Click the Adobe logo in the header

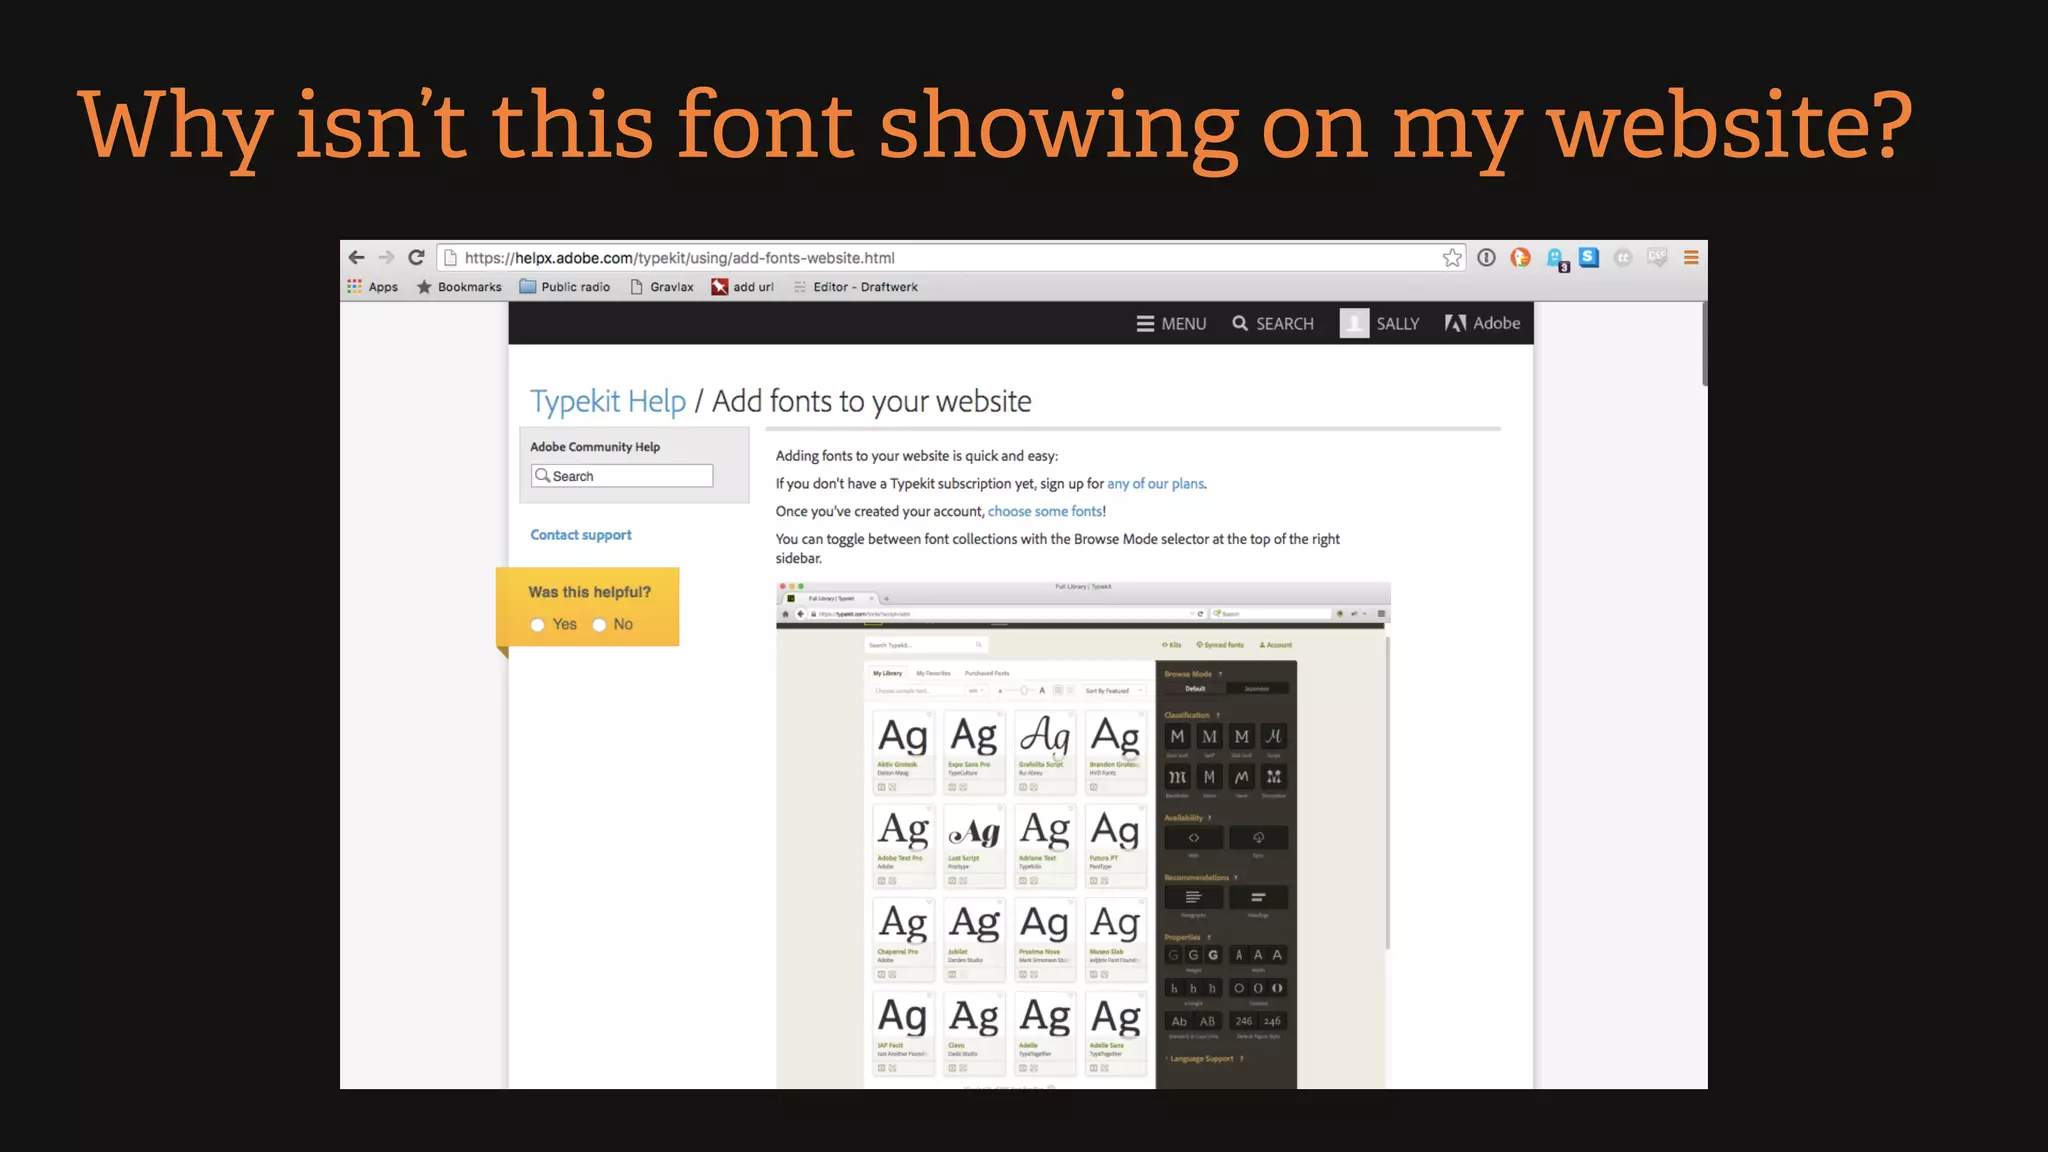[1482, 323]
